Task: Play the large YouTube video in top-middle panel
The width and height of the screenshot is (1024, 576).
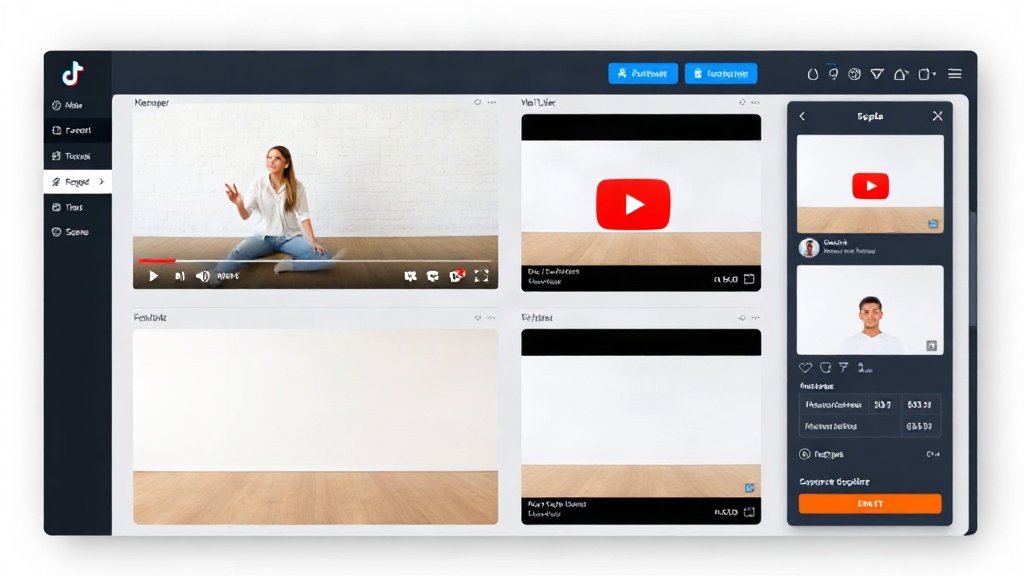Action: [633, 204]
